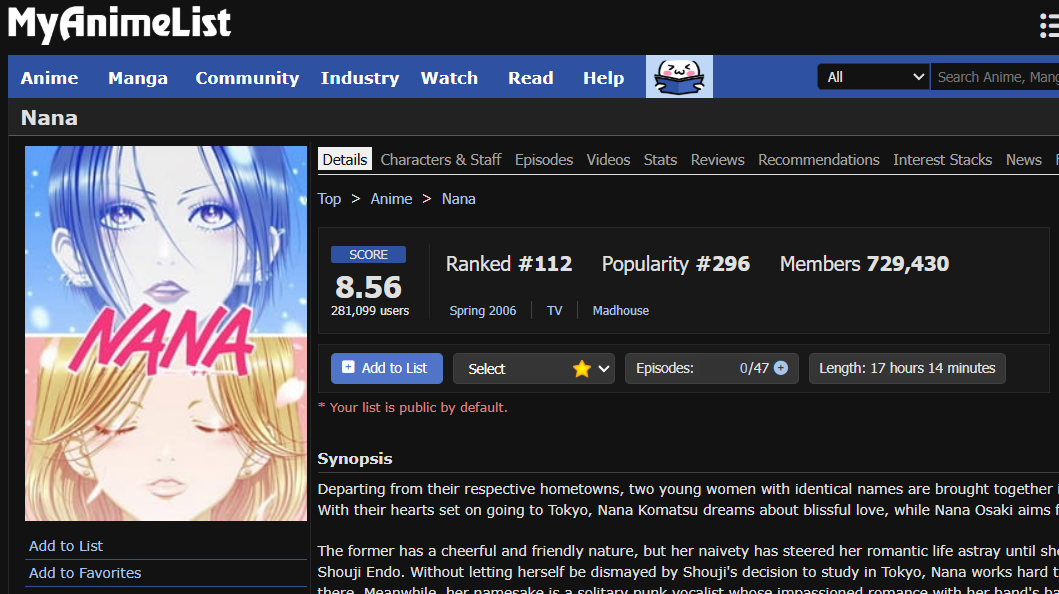Click Add to Favorites link
The image size is (1059, 594).
pyautogui.click(x=85, y=573)
